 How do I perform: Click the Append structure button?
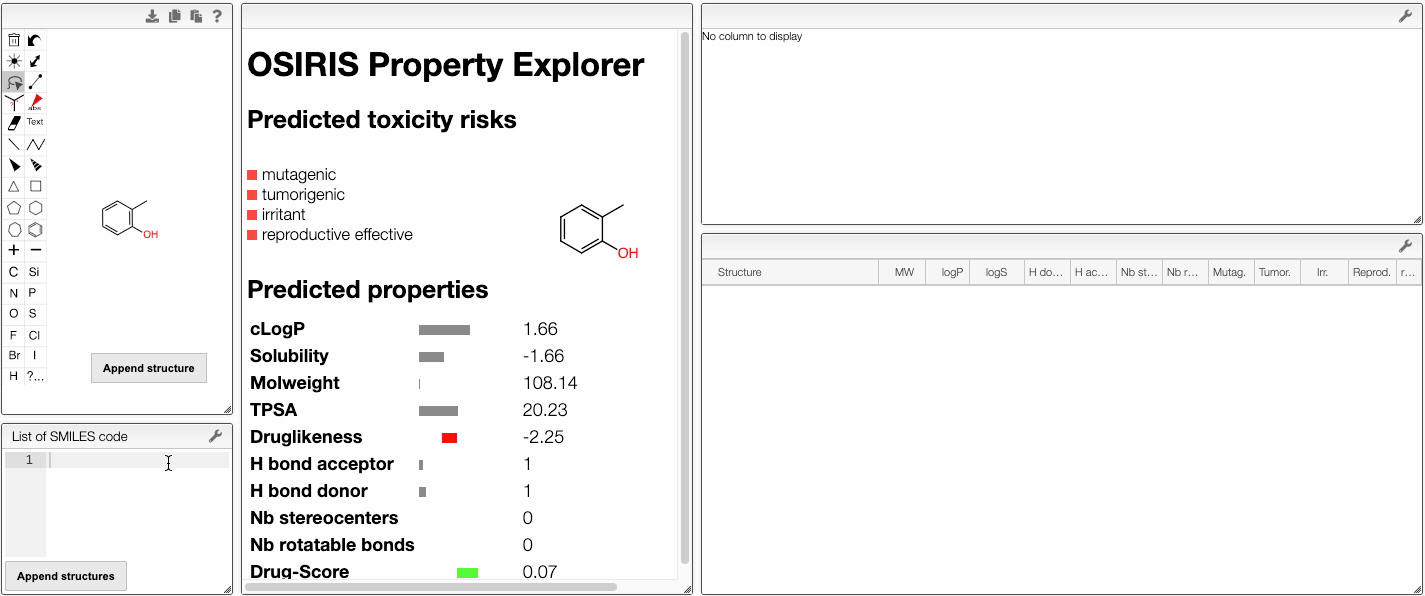coord(149,368)
